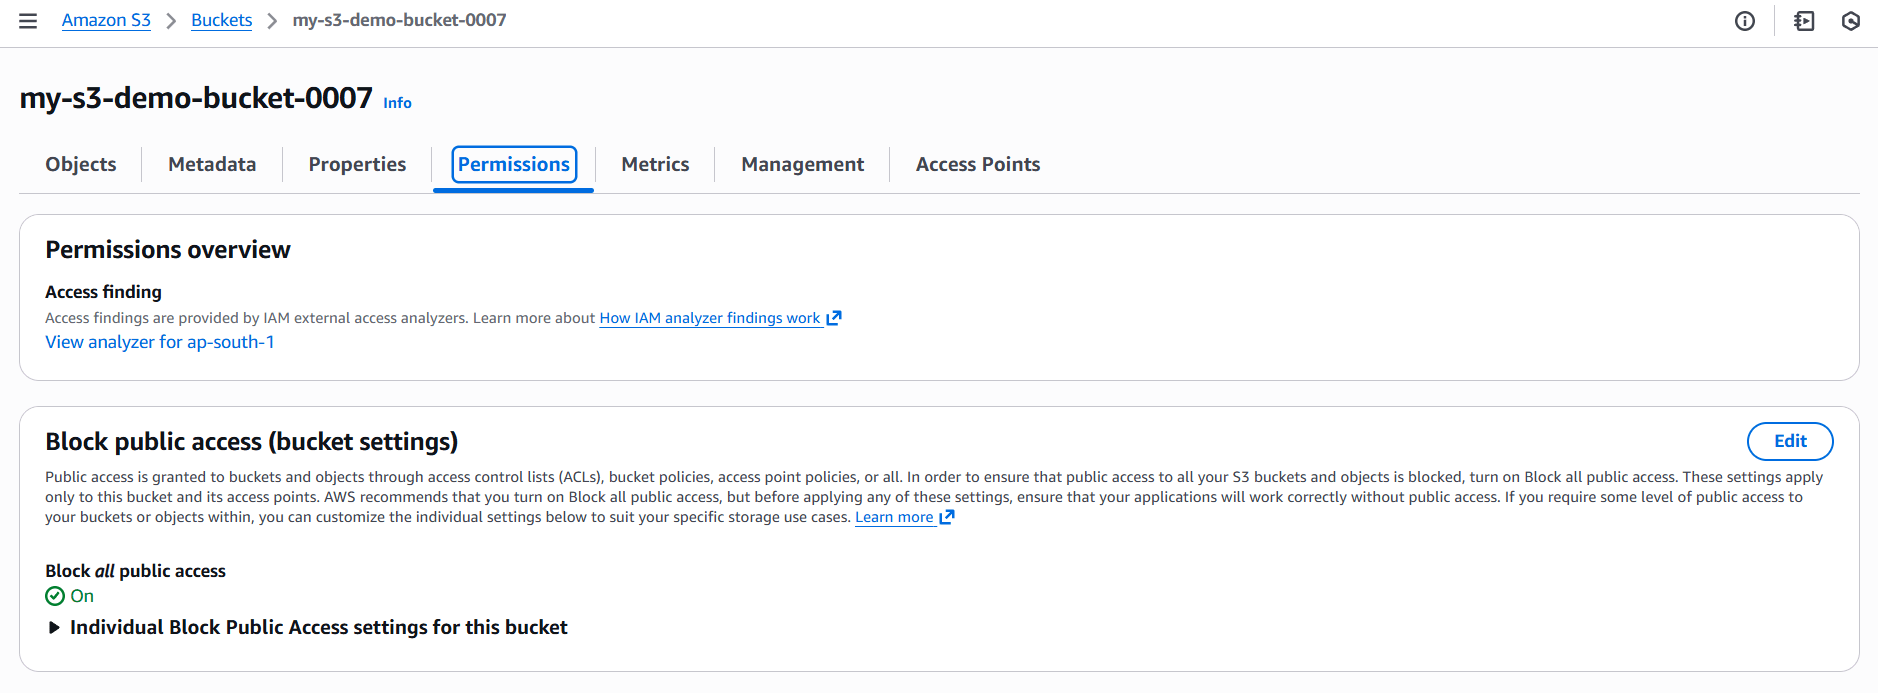Click the Permissions overview heading
The height and width of the screenshot is (693, 1878).
click(x=168, y=250)
